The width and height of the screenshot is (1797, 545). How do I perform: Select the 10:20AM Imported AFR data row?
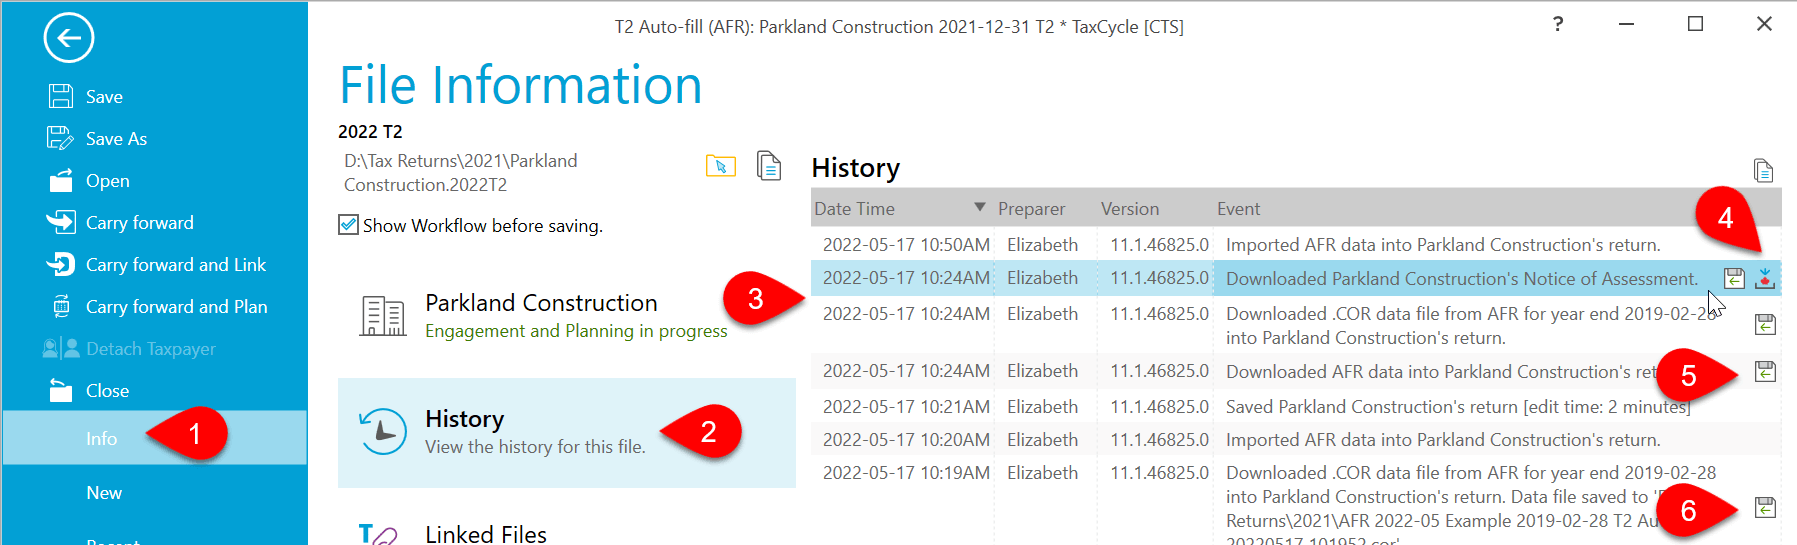[1296, 440]
